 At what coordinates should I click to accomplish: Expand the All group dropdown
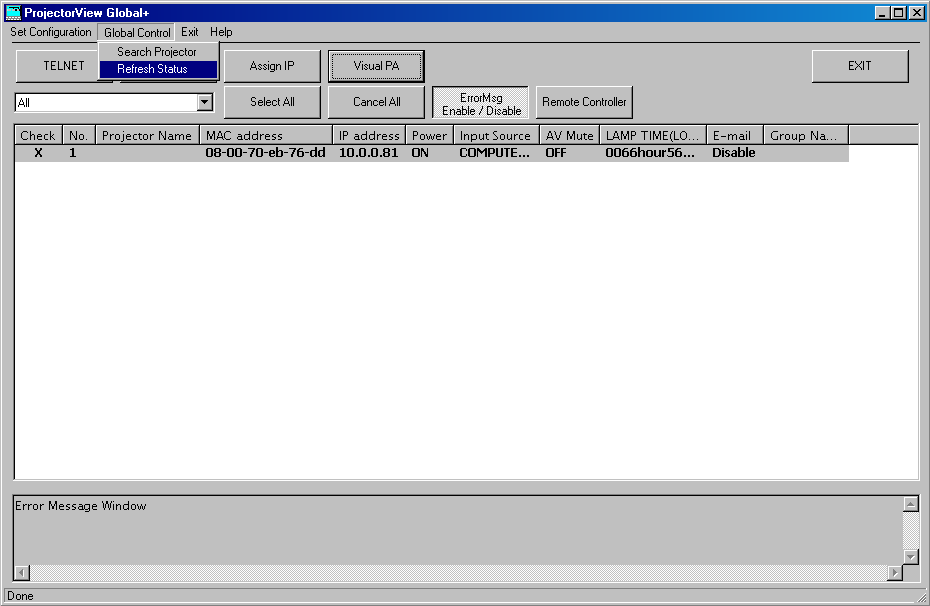click(x=205, y=102)
